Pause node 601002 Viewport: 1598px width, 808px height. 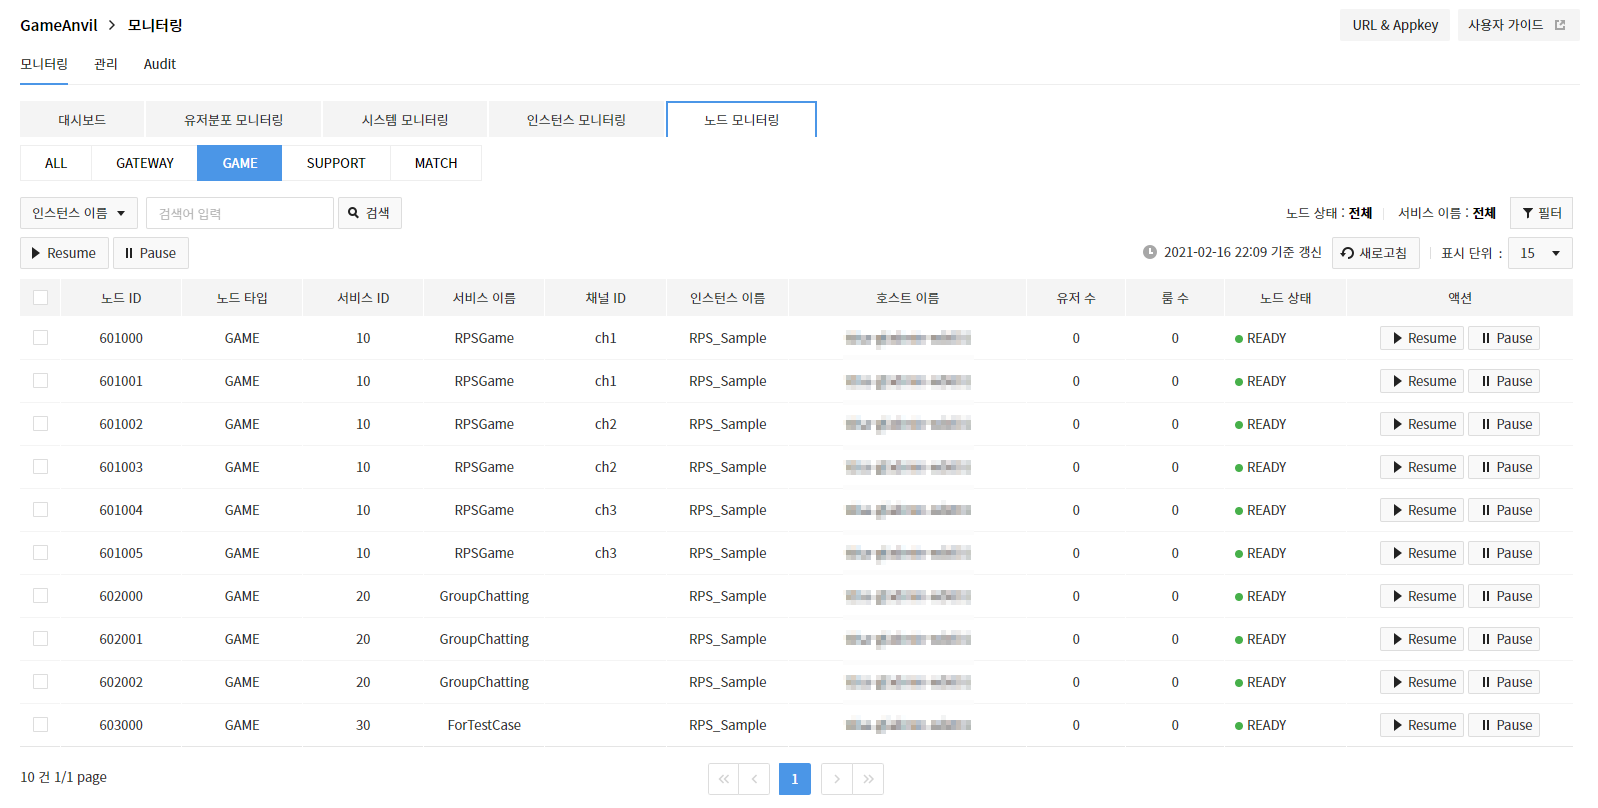1504,424
